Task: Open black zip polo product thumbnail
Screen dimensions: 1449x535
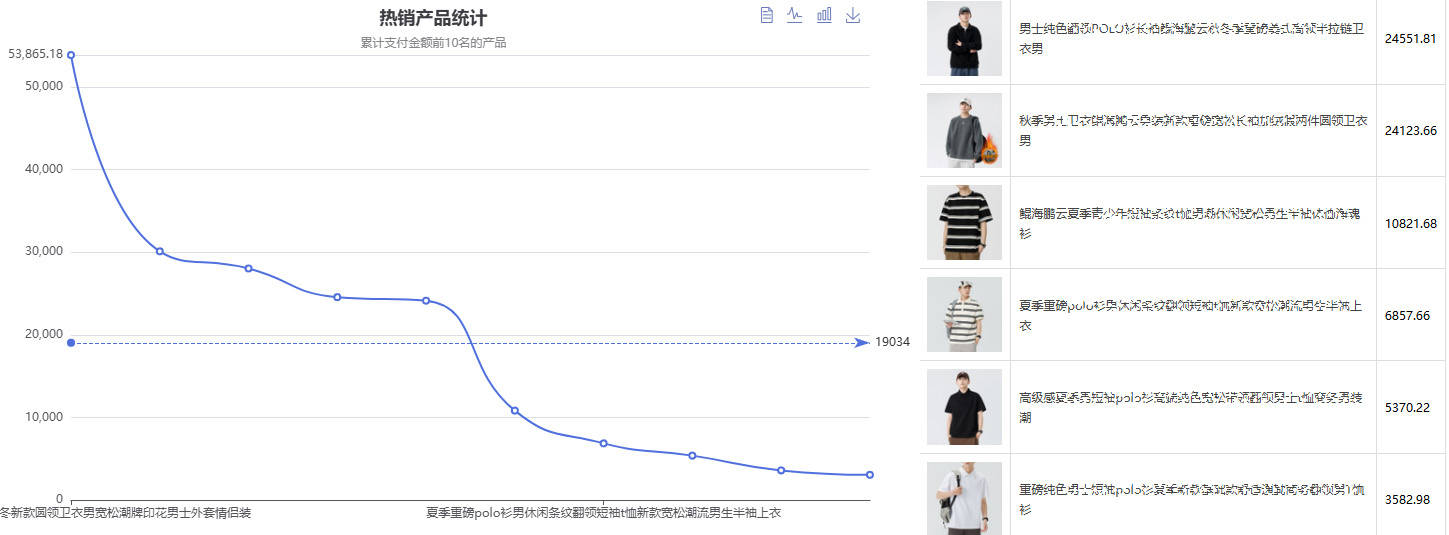Action: (964, 39)
